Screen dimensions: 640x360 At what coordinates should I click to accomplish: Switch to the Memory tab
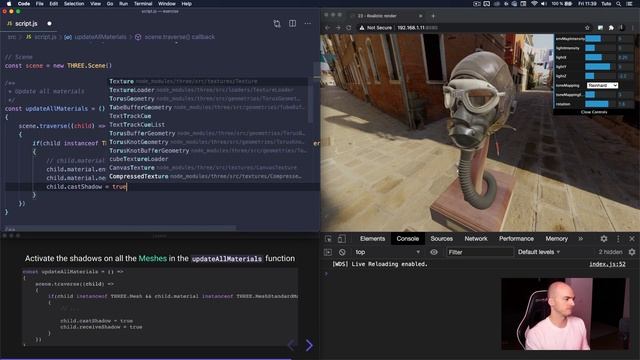(556, 239)
